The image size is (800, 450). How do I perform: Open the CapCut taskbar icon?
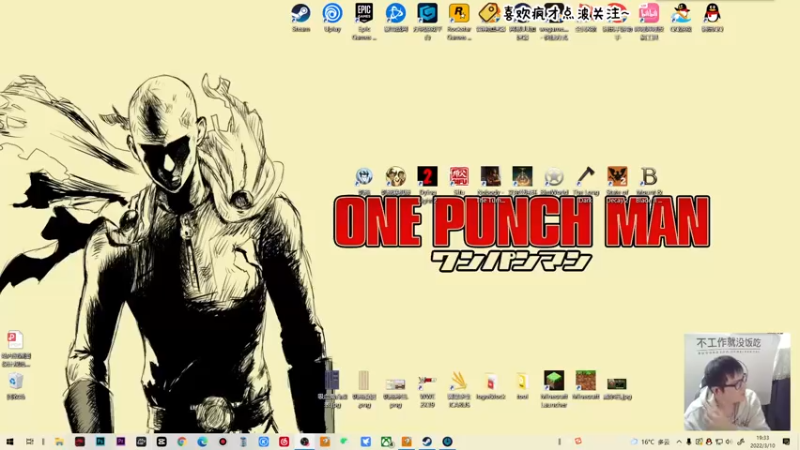coord(161,441)
